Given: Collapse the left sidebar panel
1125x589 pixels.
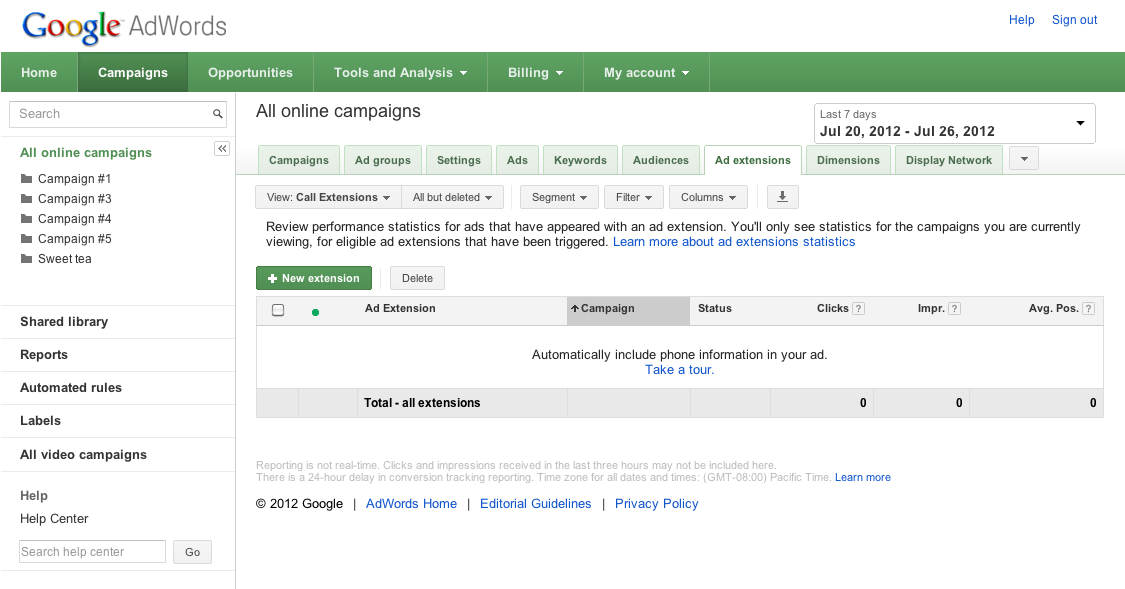Looking at the screenshot, I should [222, 148].
